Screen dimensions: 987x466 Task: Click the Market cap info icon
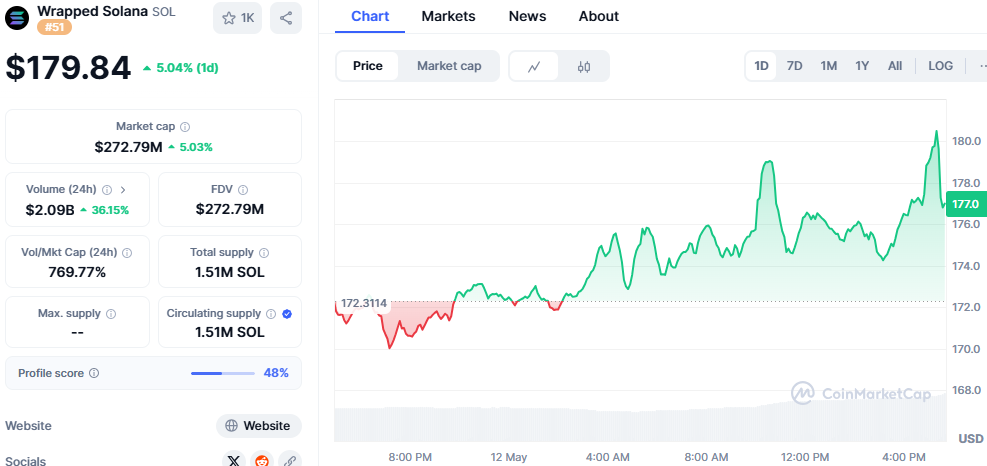(x=185, y=127)
